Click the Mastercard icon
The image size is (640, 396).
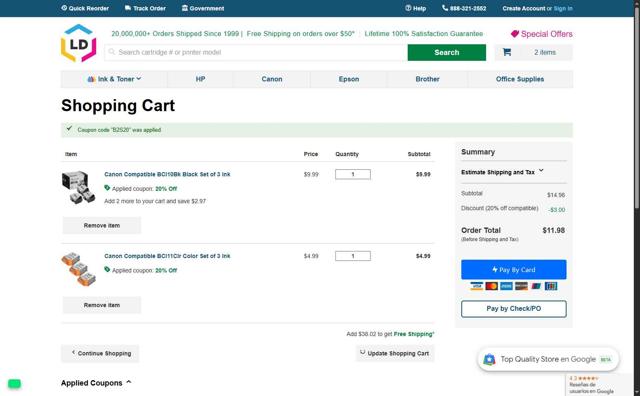491,286
